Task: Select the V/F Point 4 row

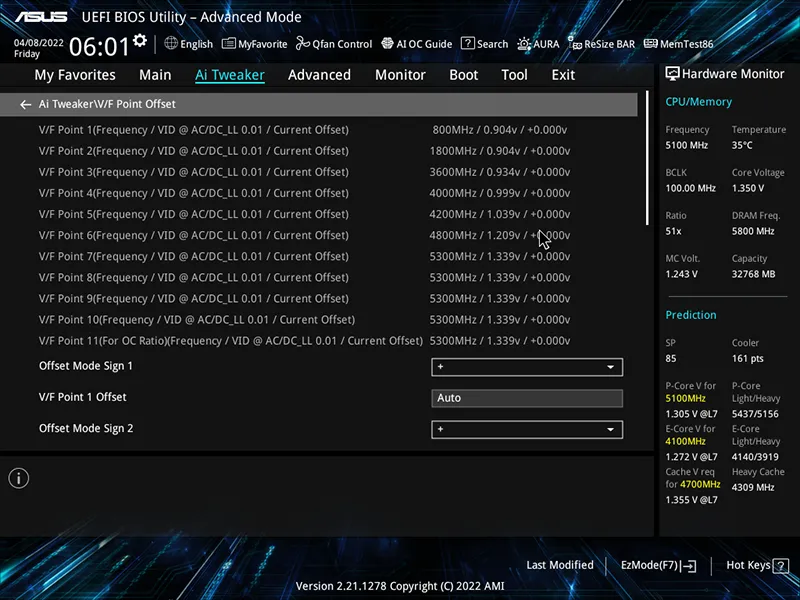Action: 304,193
